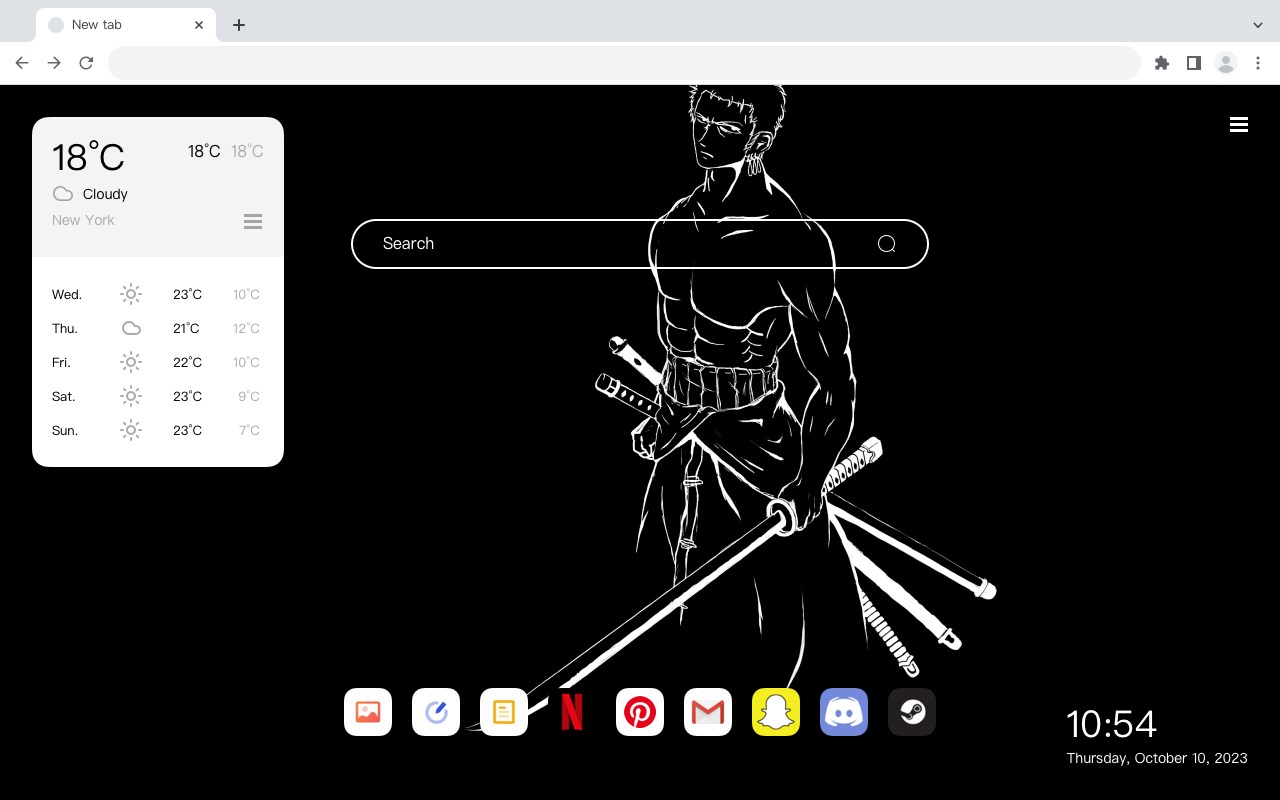Viewport: 1280px width, 800px height.
Task: Go back to the previous page
Action: tap(22, 63)
